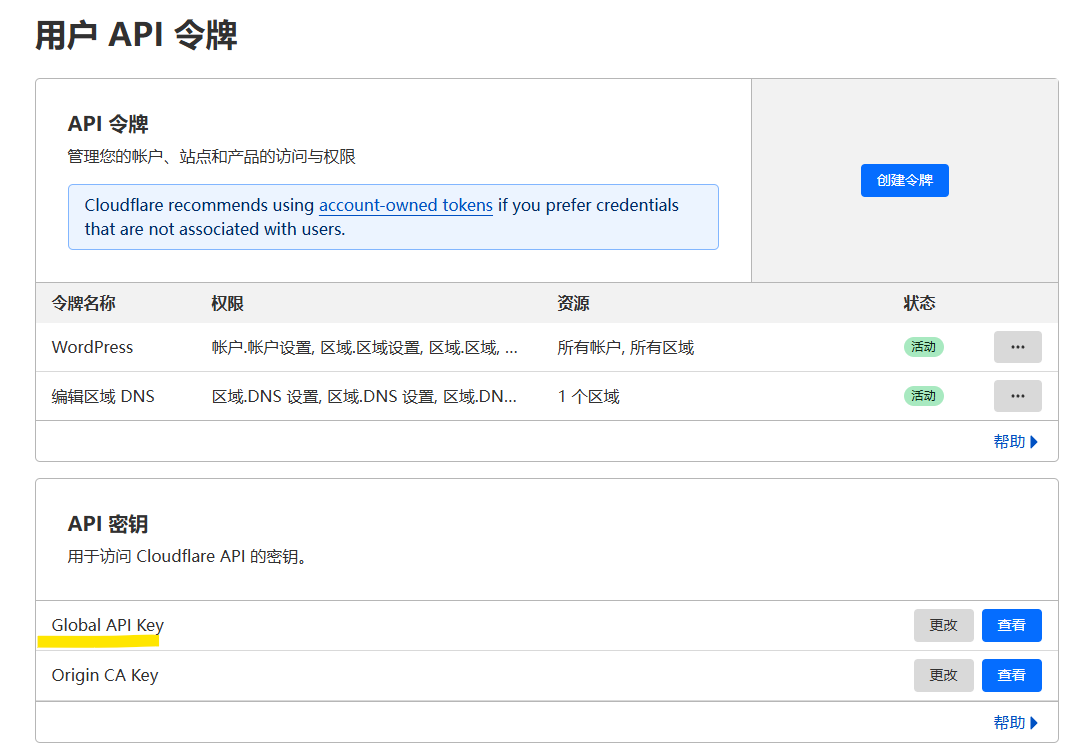Click the 令牌名称 column header
The width and height of the screenshot is (1067, 749).
[83, 303]
